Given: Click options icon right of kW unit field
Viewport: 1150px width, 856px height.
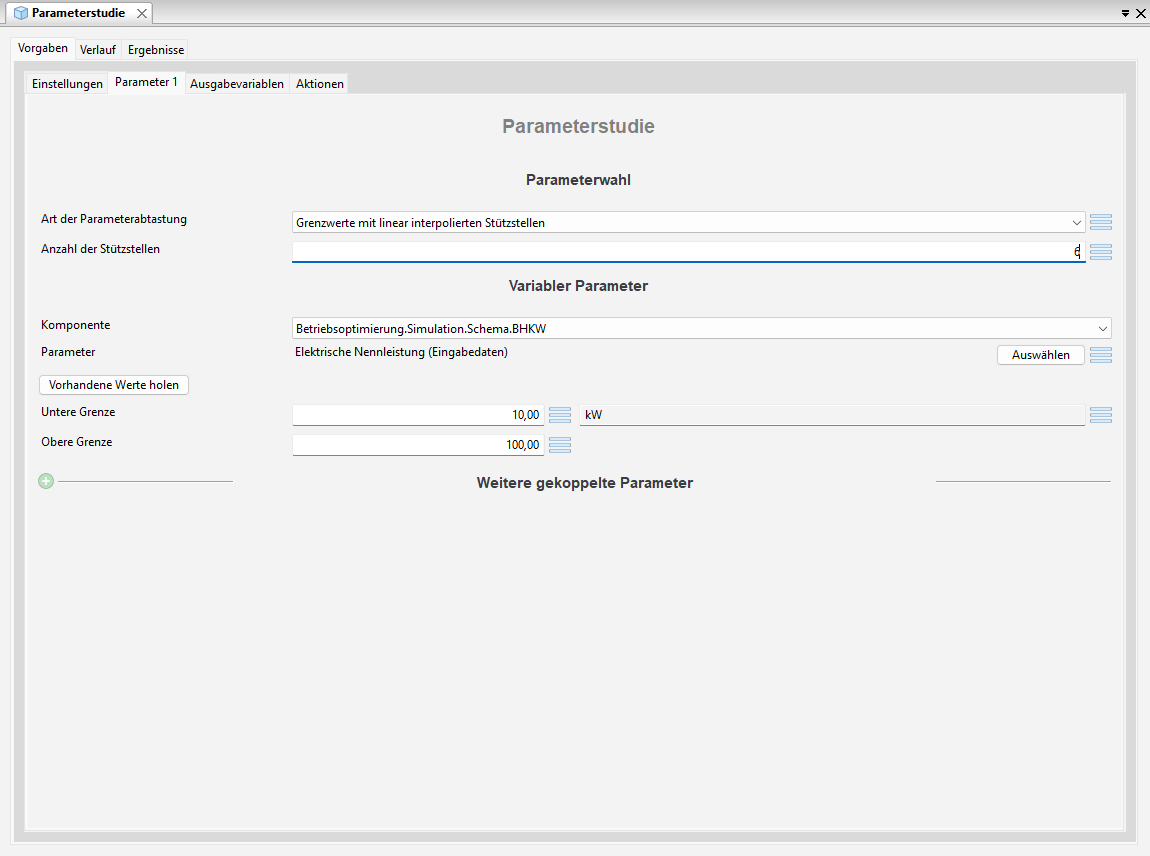Looking at the screenshot, I should click(1100, 415).
